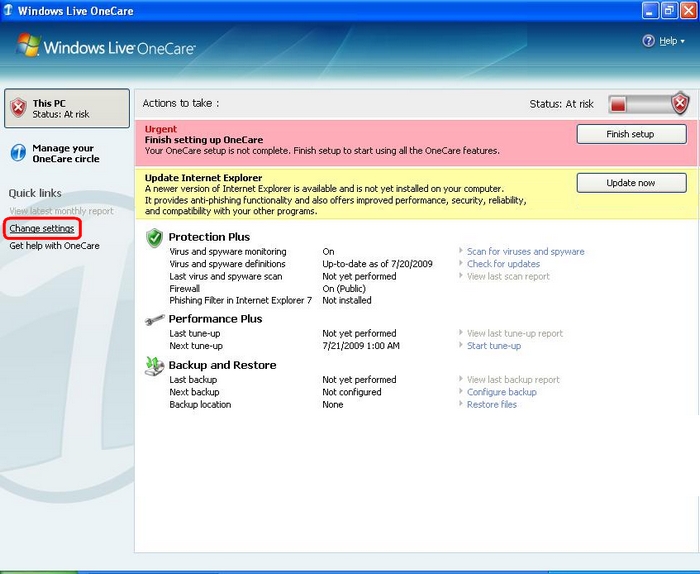This screenshot has width=700, height=574.
Task: Click the Performance Plus heading
Action: coord(215,319)
